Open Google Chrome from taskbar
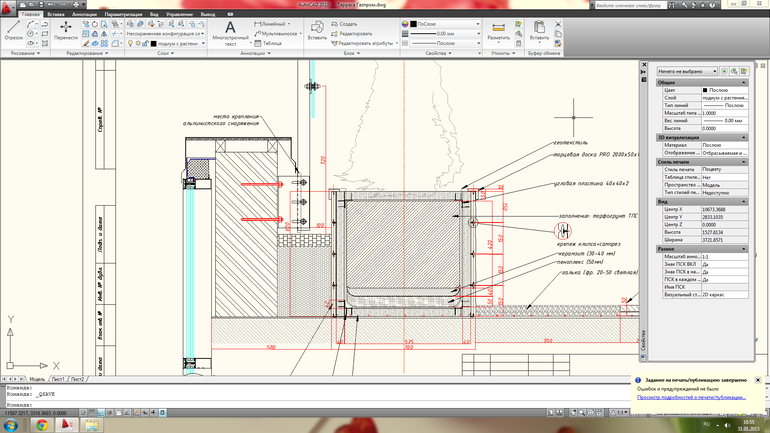 click(42, 424)
